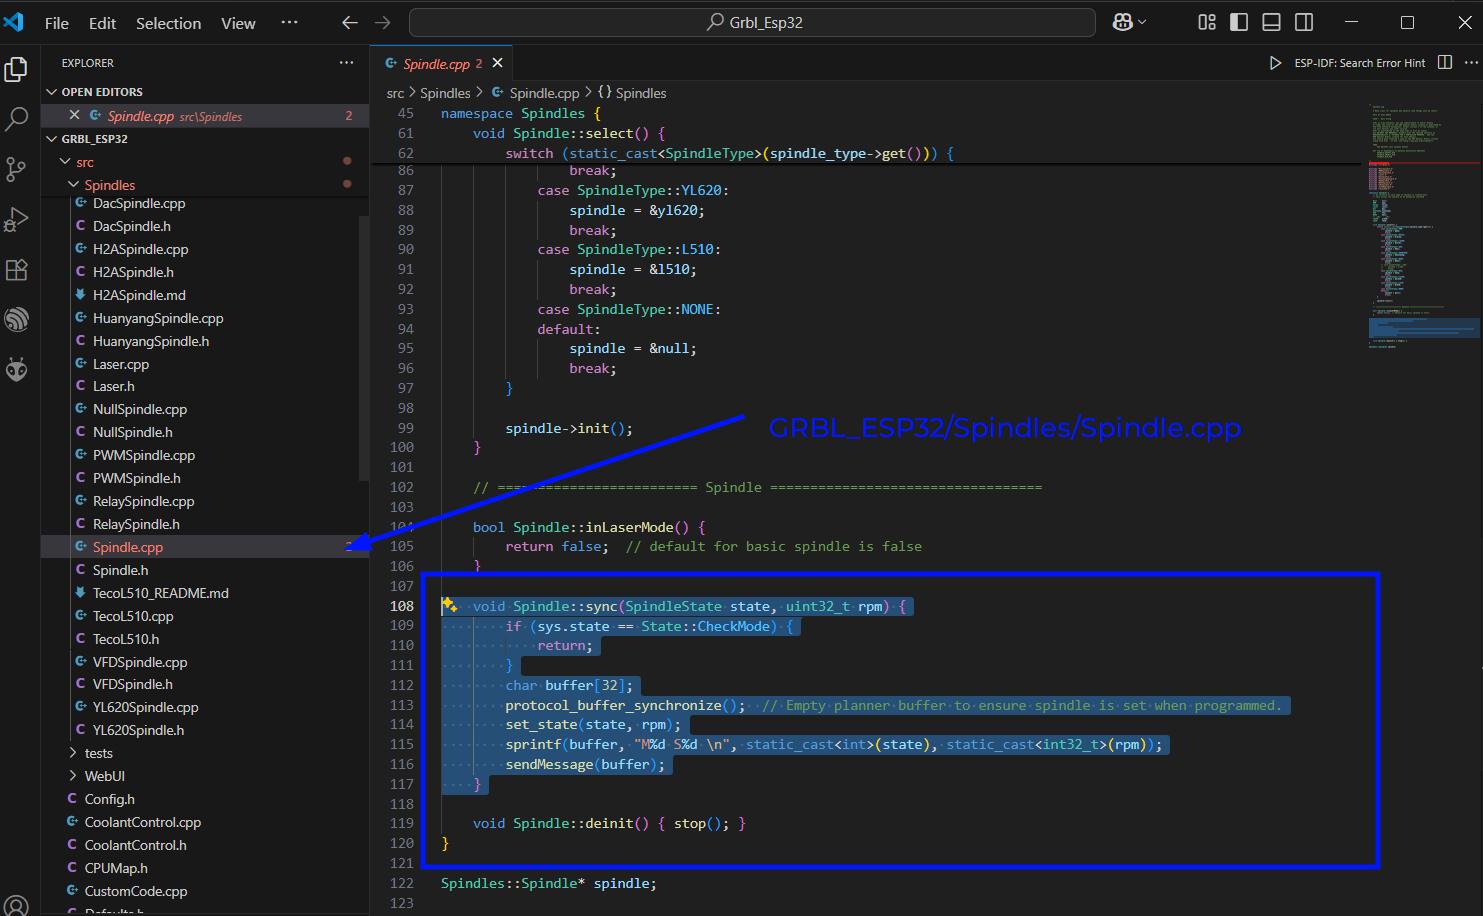The width and height of the screenshot is (1483, 916).
Task: Open YL620Spindle.h file
Action: [x=138, y=730]
